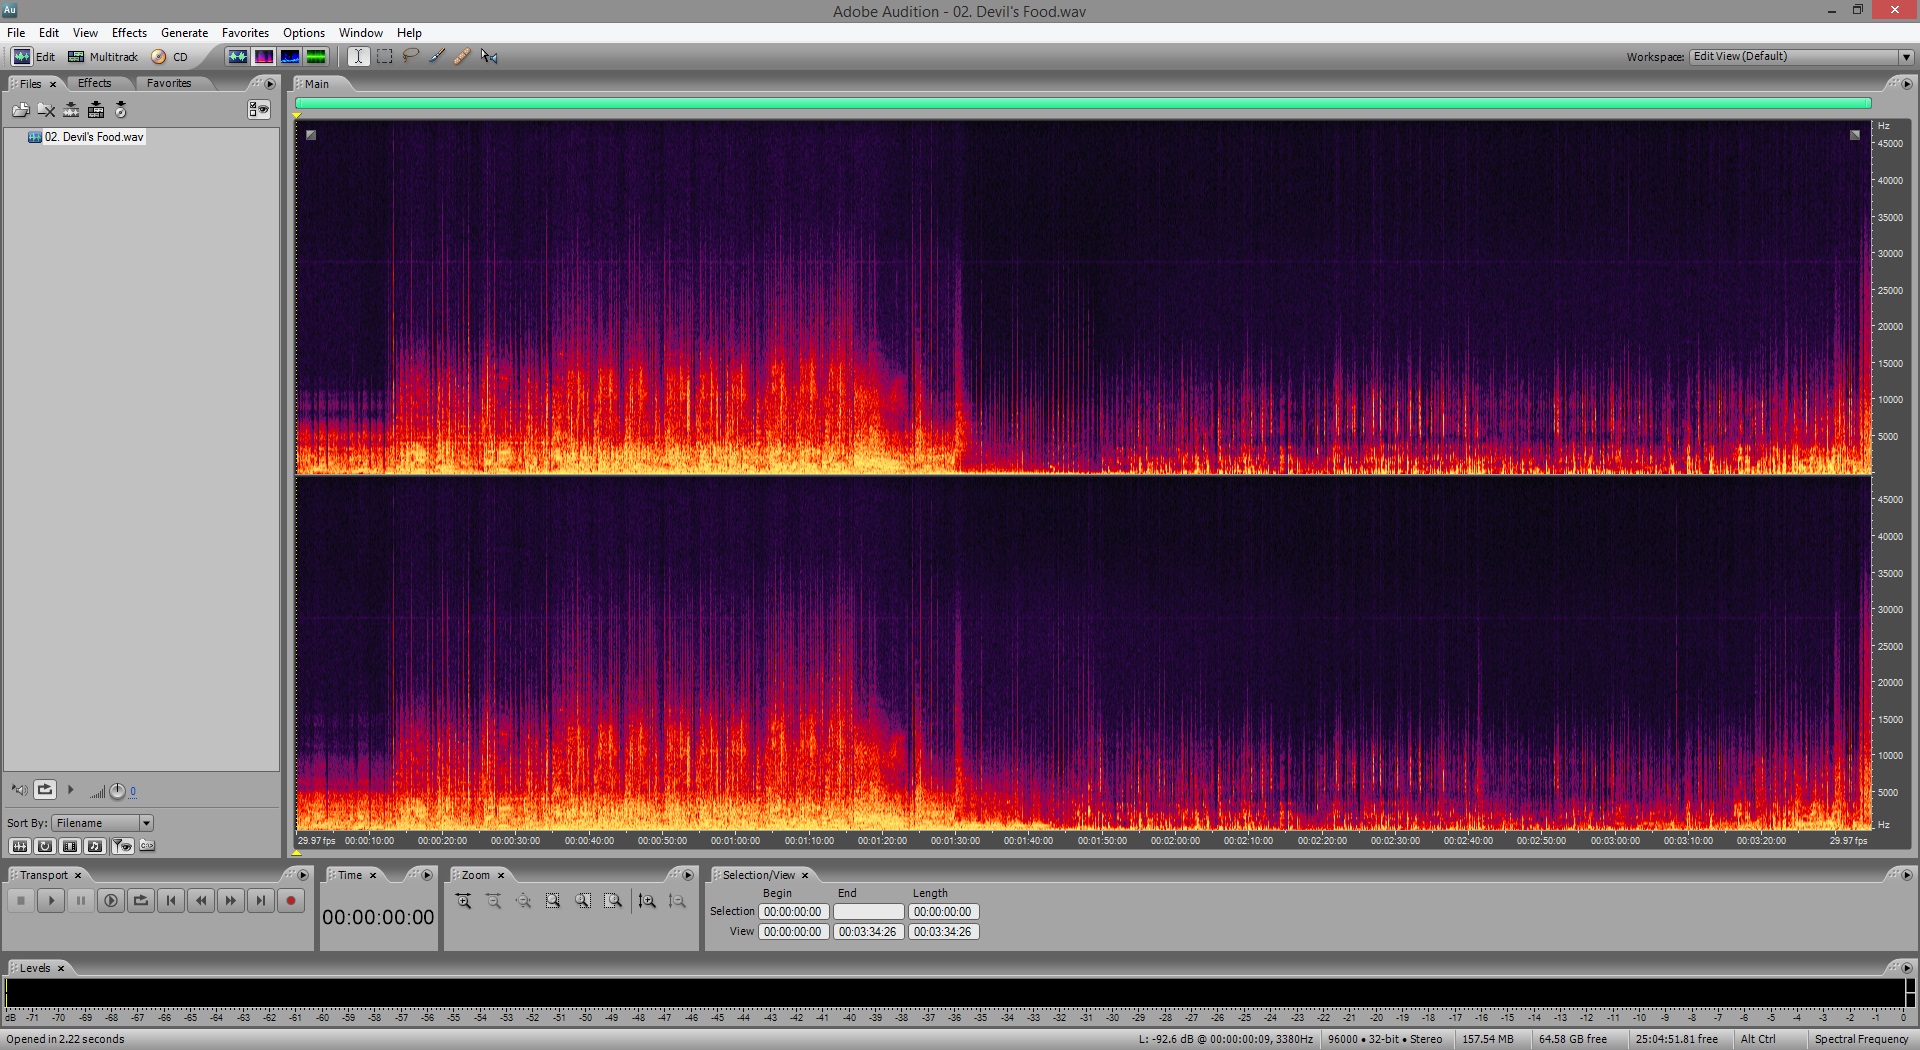Select the Effects Paintbrush tool

(437, 57)
